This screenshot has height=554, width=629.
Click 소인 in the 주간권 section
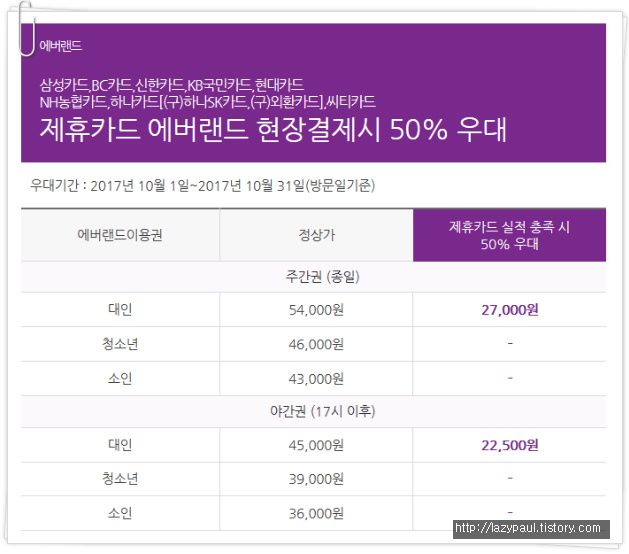pyautogui.click(x=120, y=378)
